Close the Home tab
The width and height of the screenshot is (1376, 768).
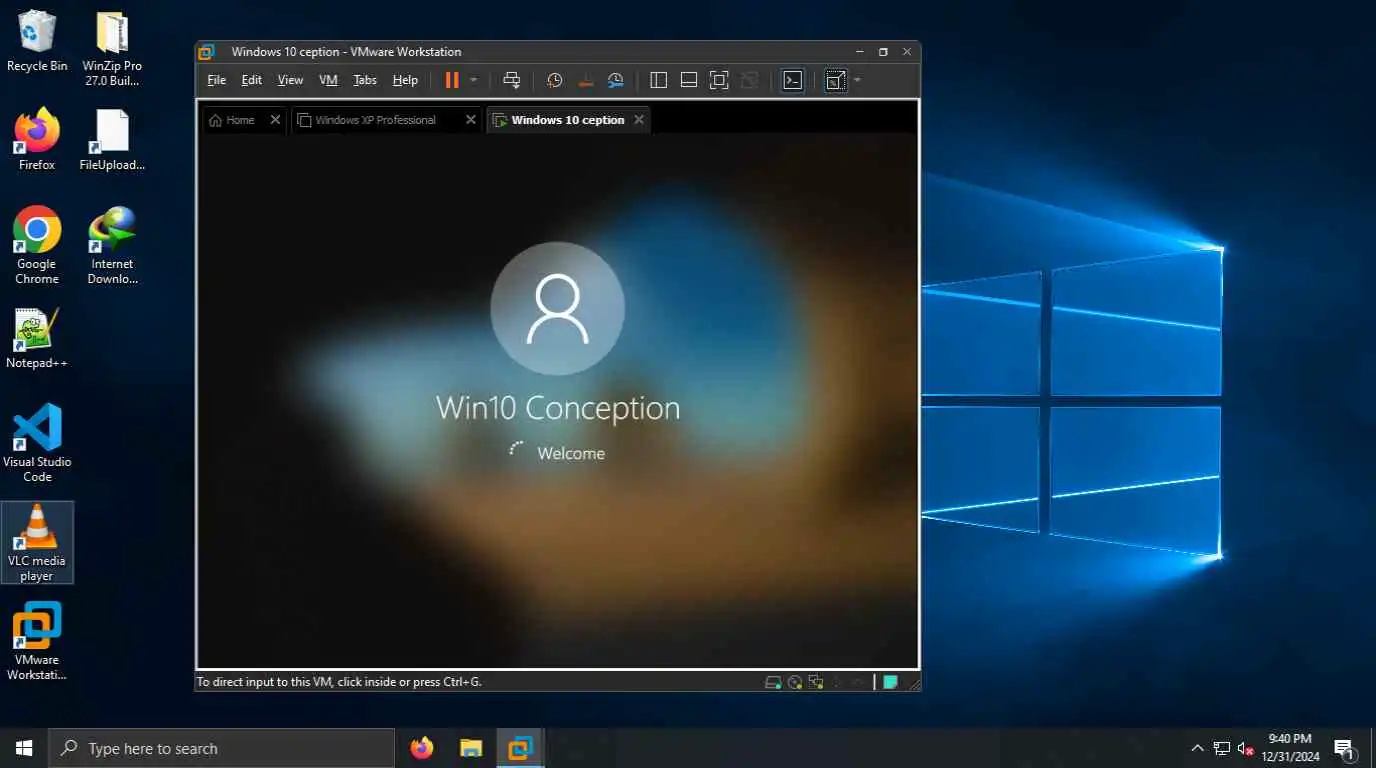tap(275, 120)
